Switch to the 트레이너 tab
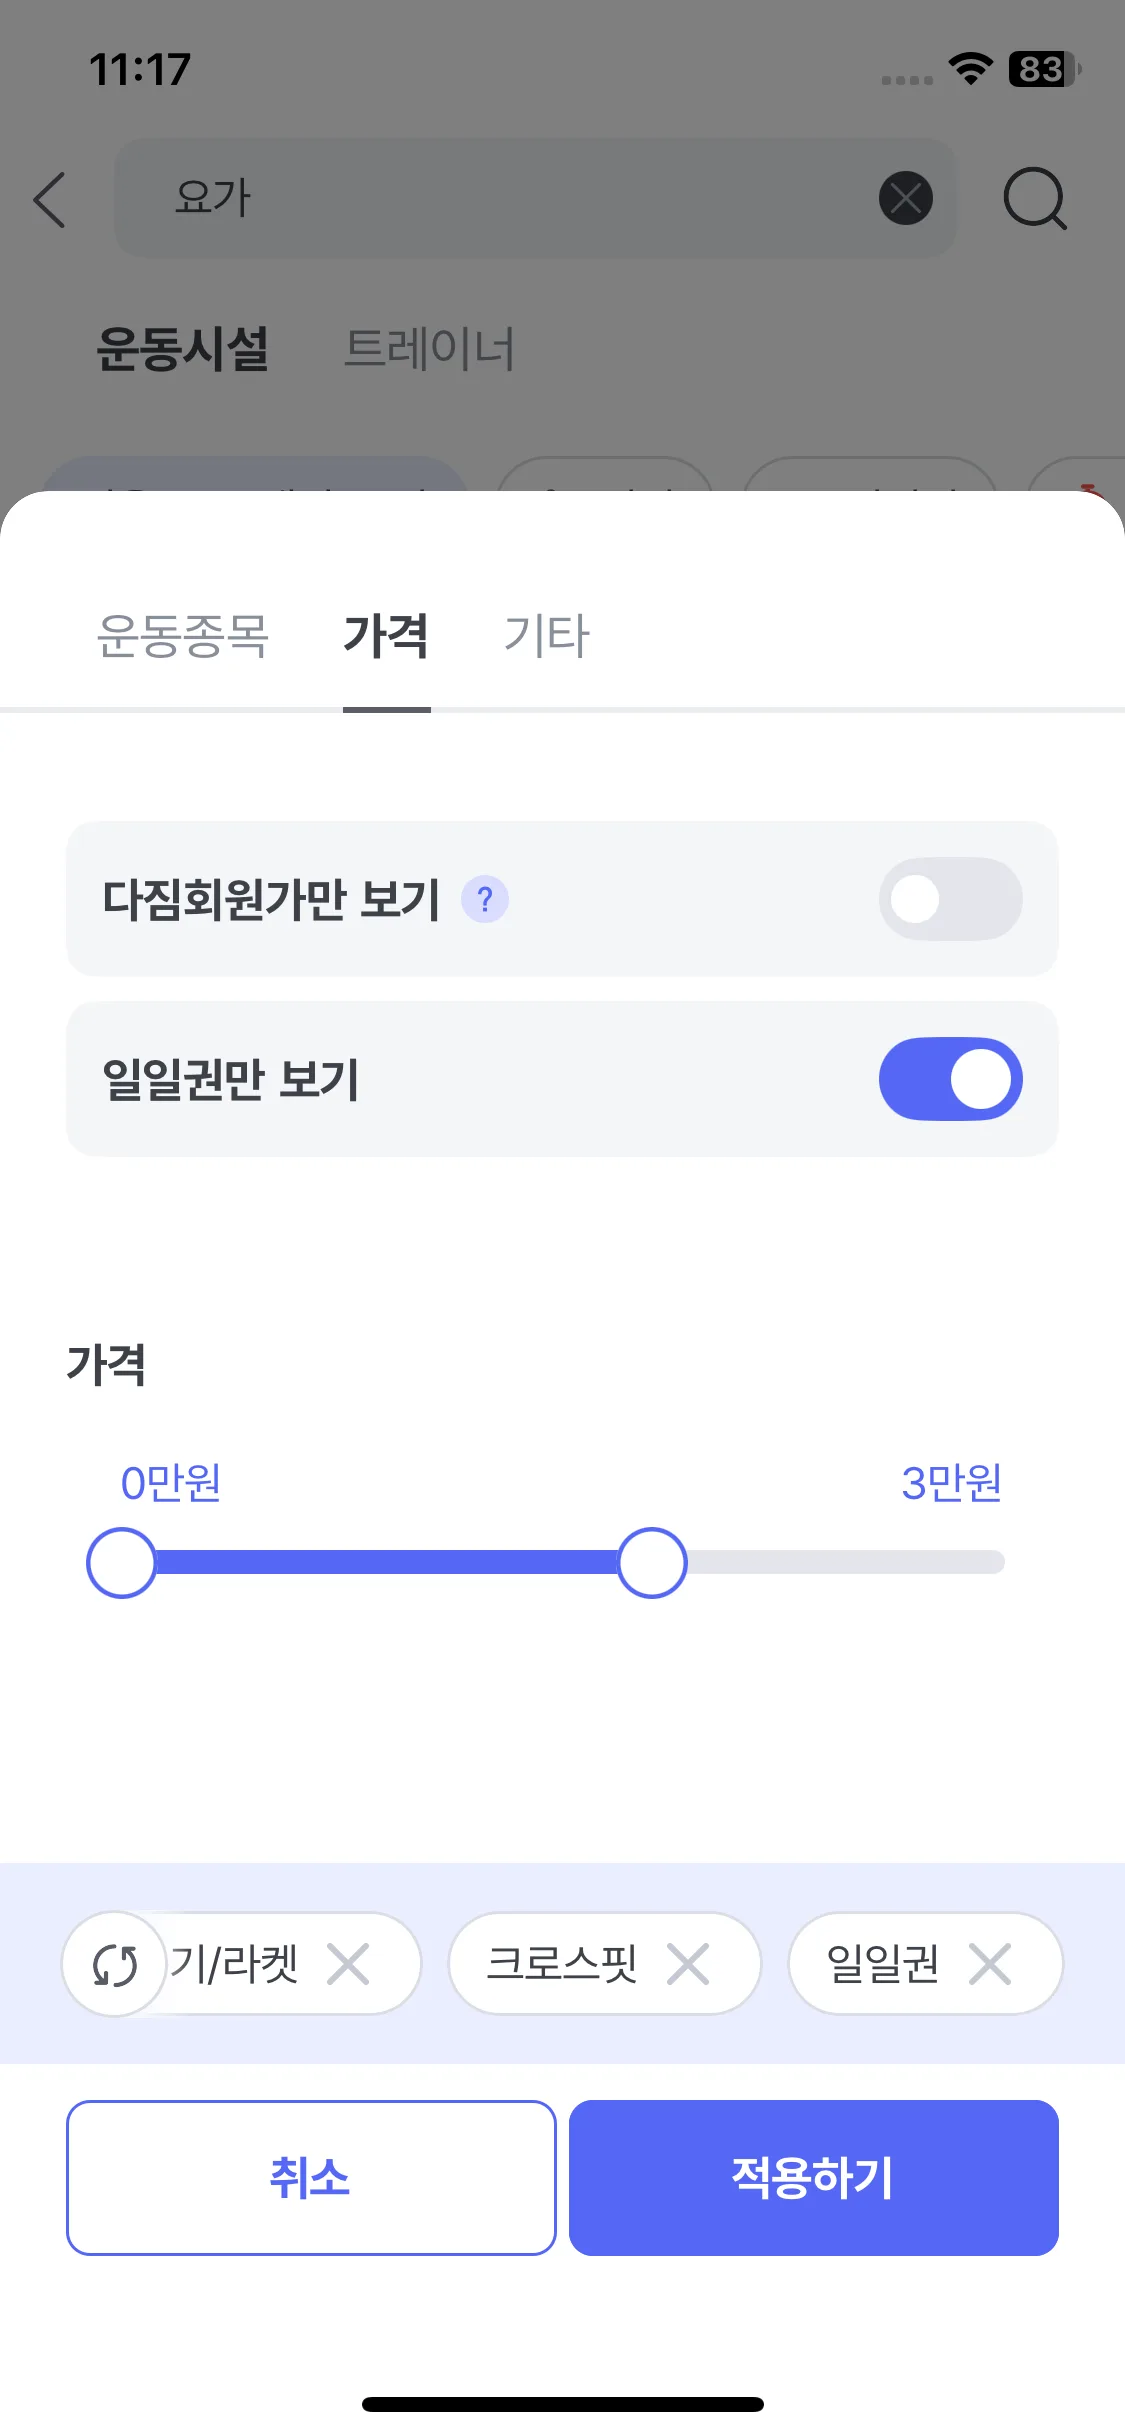1125x2436 pixels. [x=429, y=349]
